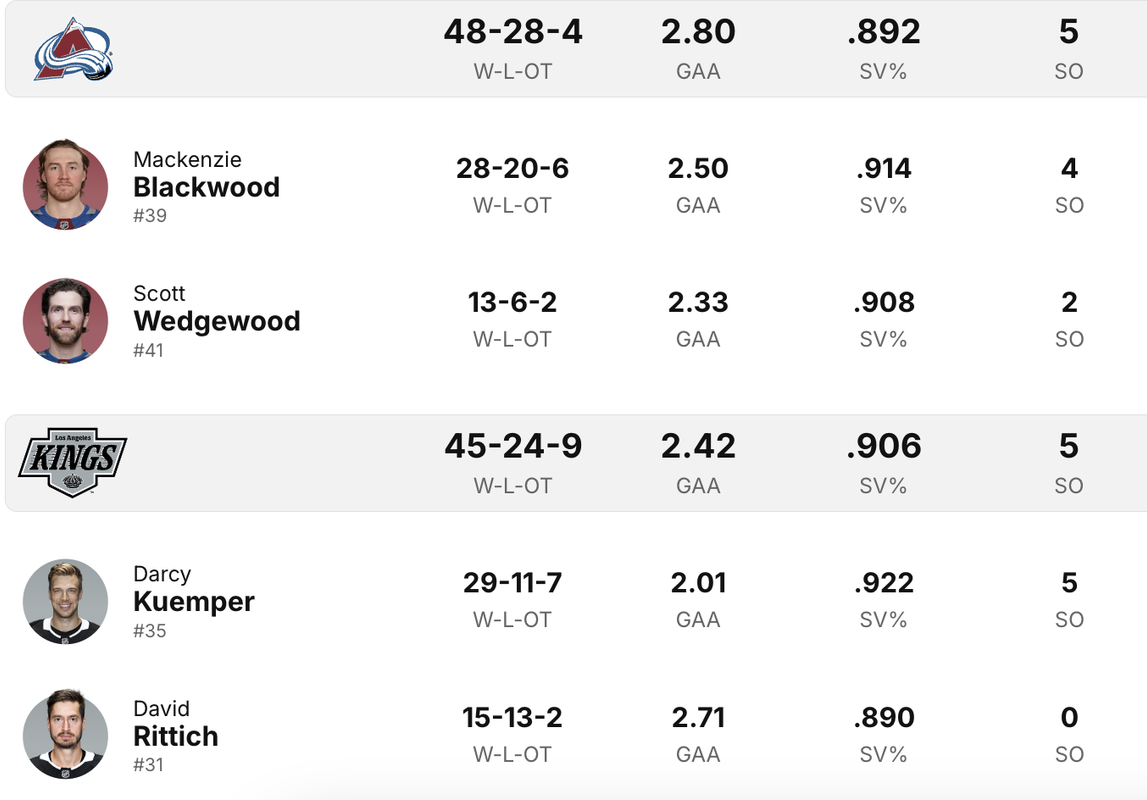Click Kuemper's 2.01 GAA value
This screenshot has height=800, width=1147.
click(698, 583)
